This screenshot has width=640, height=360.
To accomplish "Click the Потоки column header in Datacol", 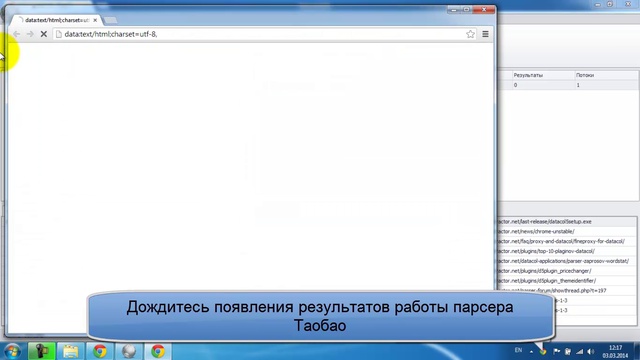I will click(x=606, y=75).
